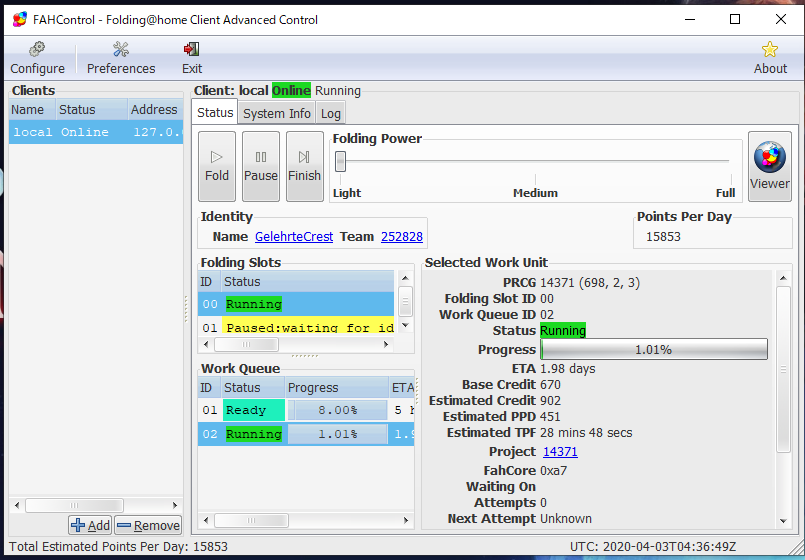The width and height of the screenshot is (805, 560).
Task: Click the Finish button
Action: click(x=304, y=166)
